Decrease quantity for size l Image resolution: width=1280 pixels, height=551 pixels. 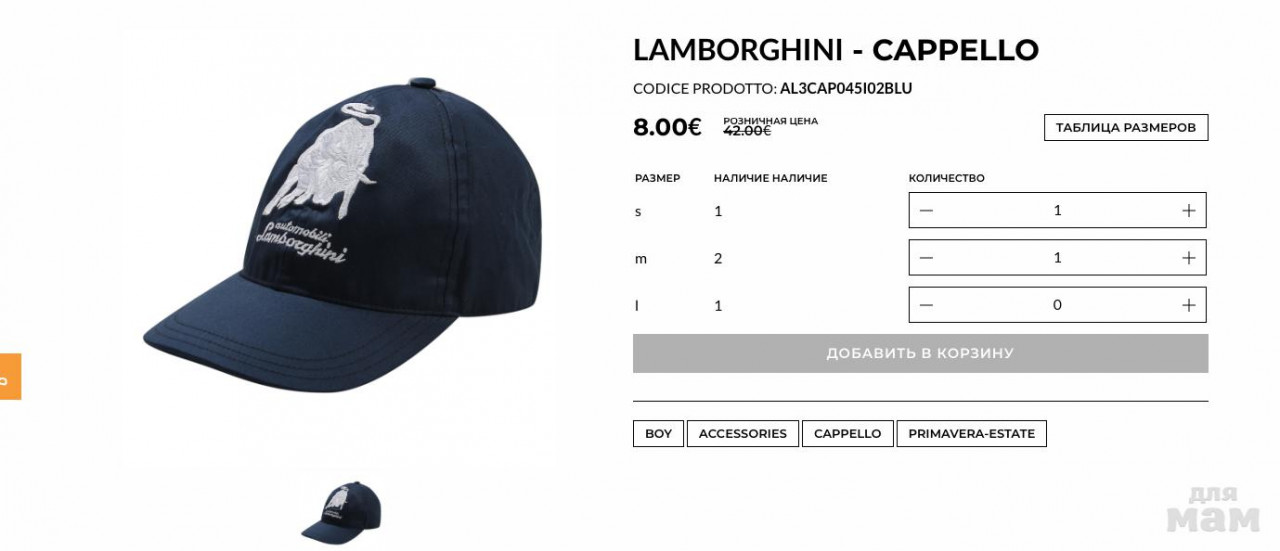coord(926,305)
